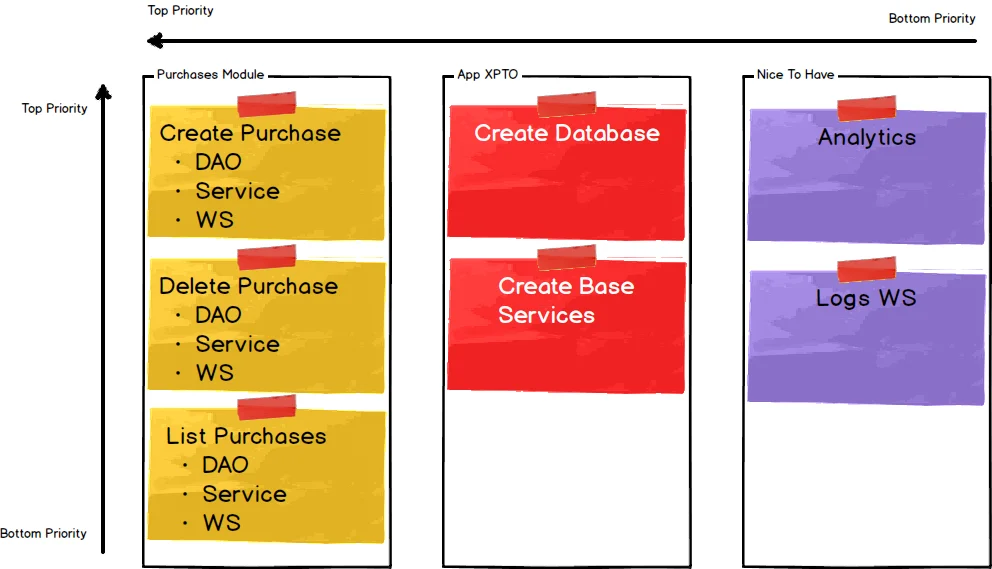Click the Service bullet under Delete Purchase
Viewport: 992px width, 569px height.
click(x=237, y=344)
